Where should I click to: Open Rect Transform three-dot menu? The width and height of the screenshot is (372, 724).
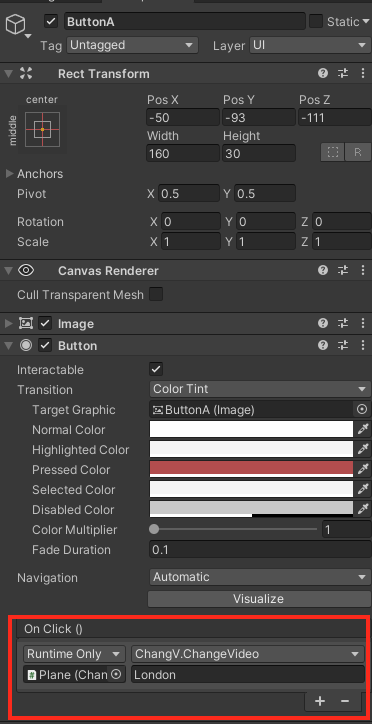tap(363, 73)
